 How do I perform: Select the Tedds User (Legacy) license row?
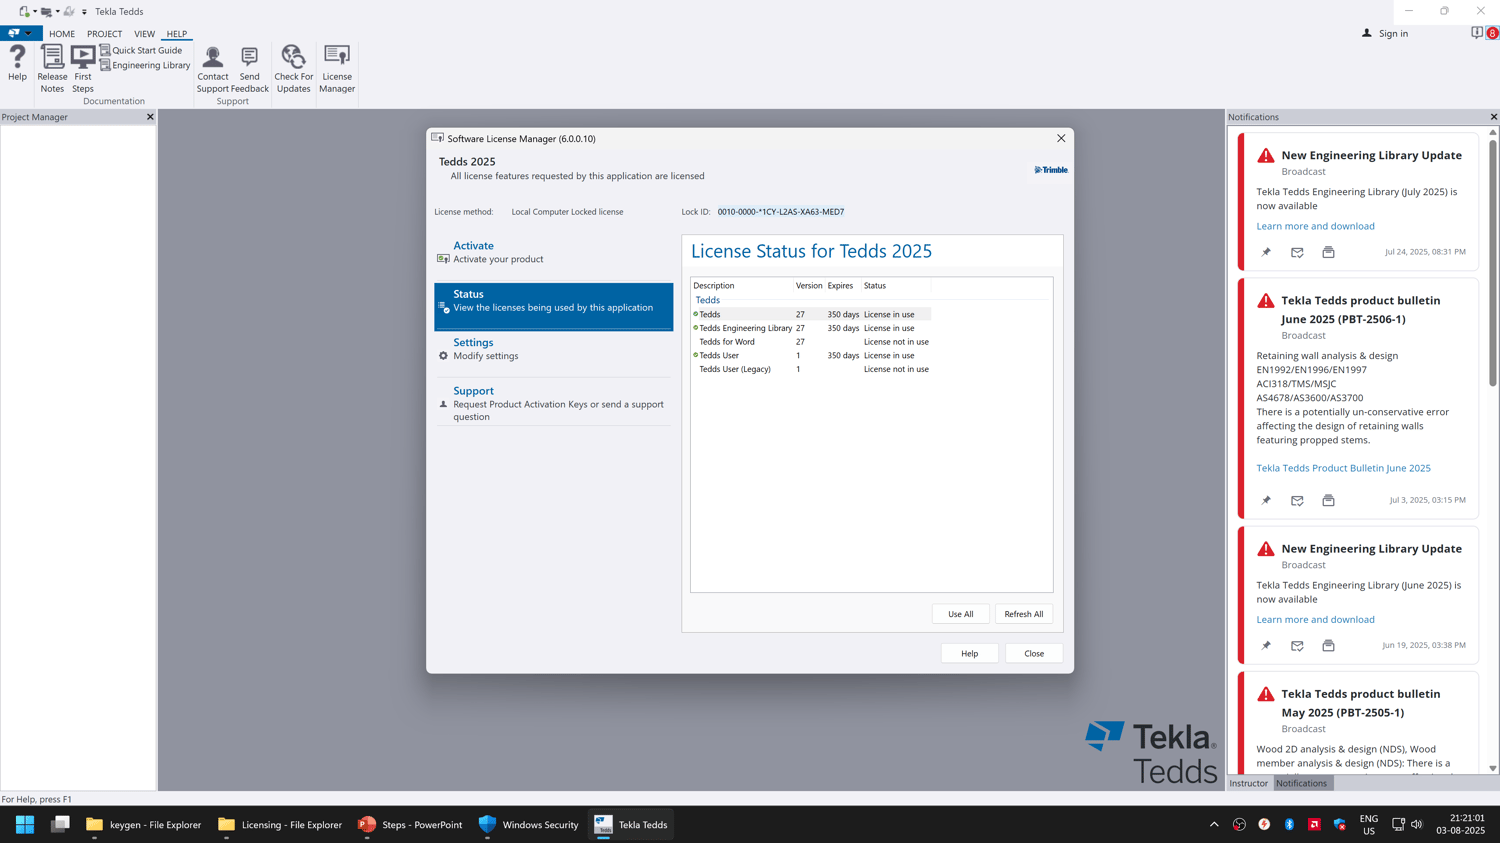tap(811, 369)
